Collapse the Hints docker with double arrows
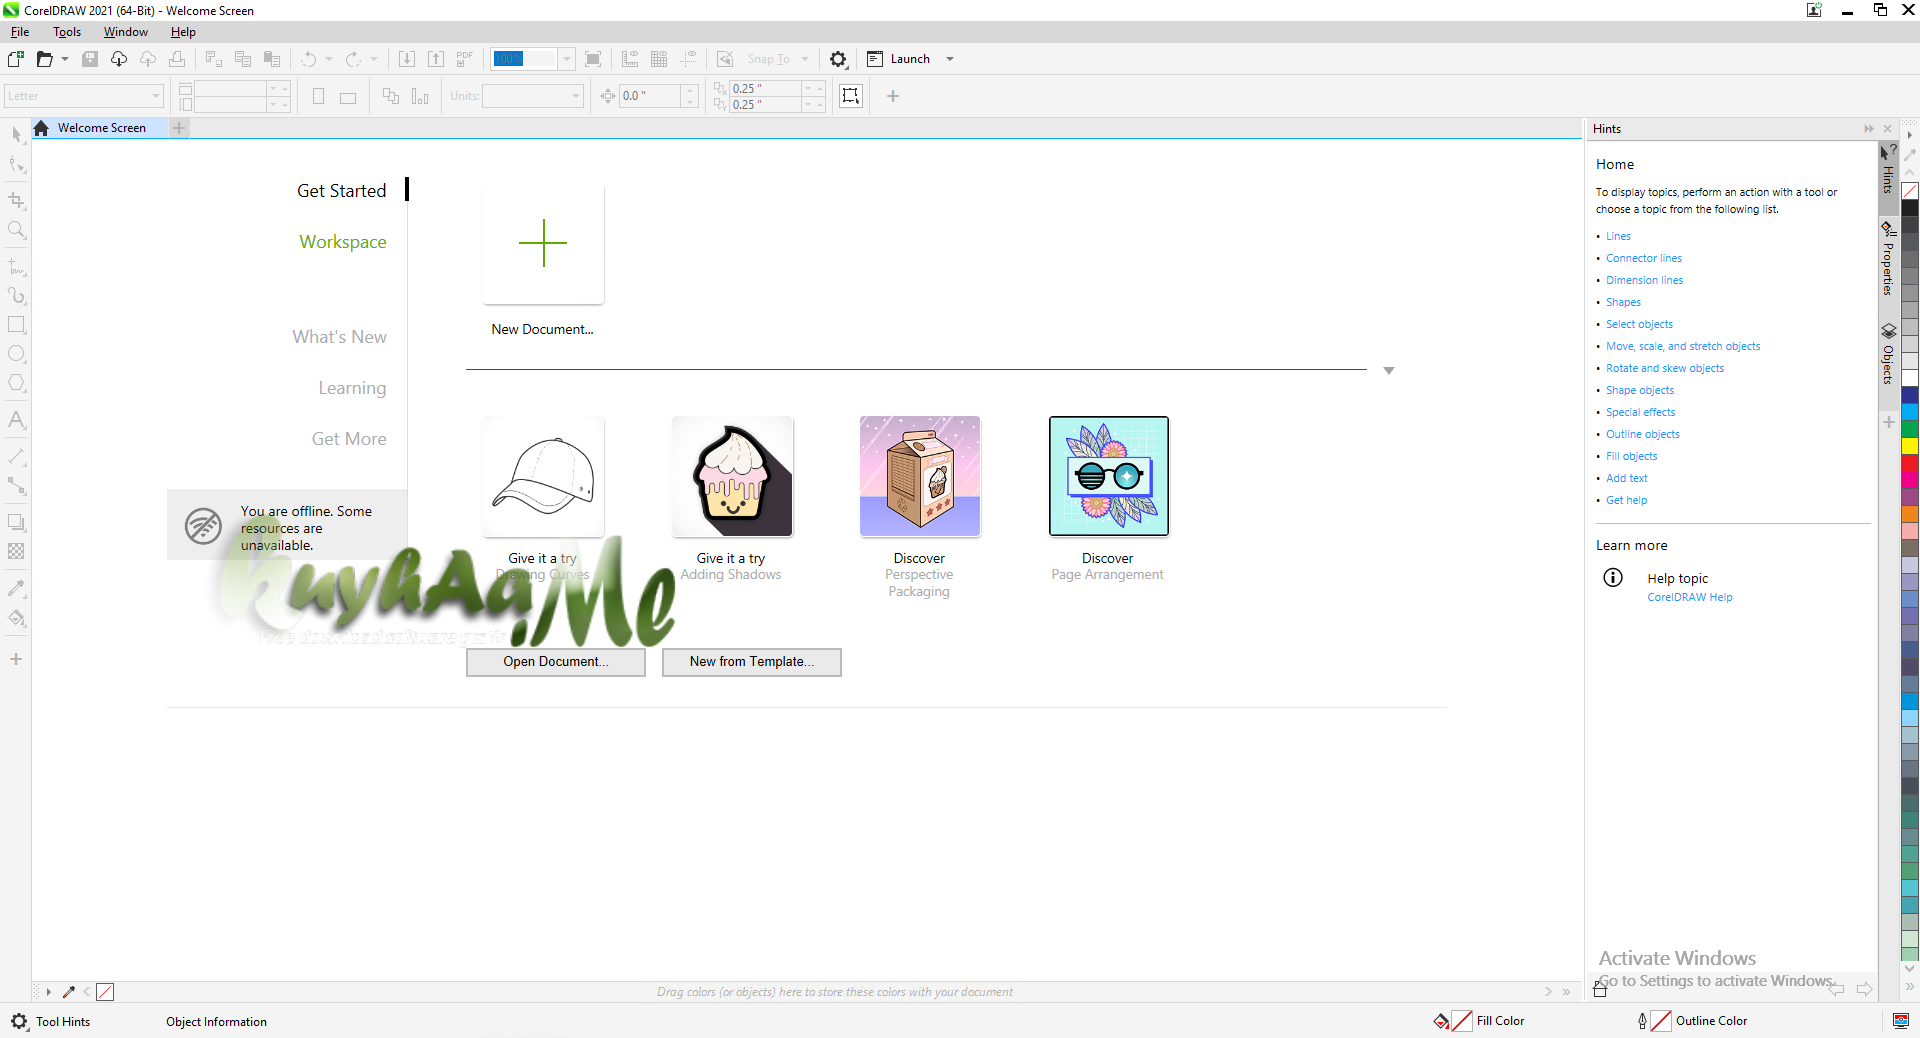1920x1038 pixels. 1869,129
